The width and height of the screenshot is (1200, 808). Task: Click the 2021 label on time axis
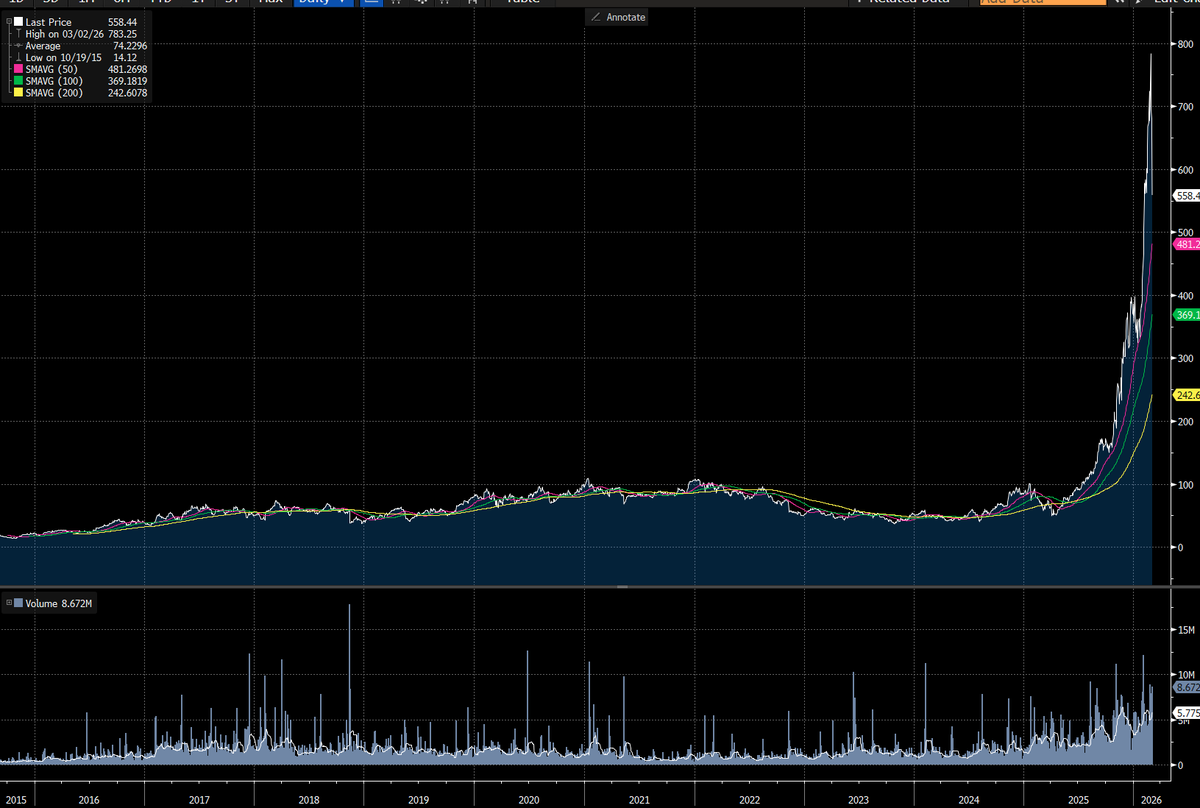639,799
